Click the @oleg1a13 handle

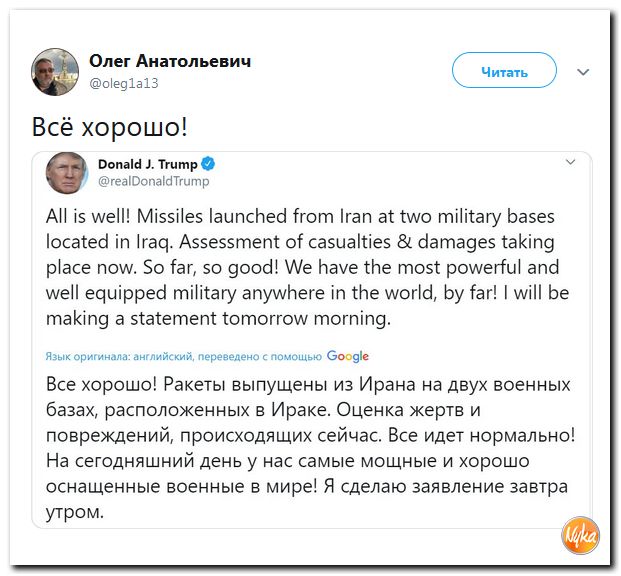tap(124, 83)
